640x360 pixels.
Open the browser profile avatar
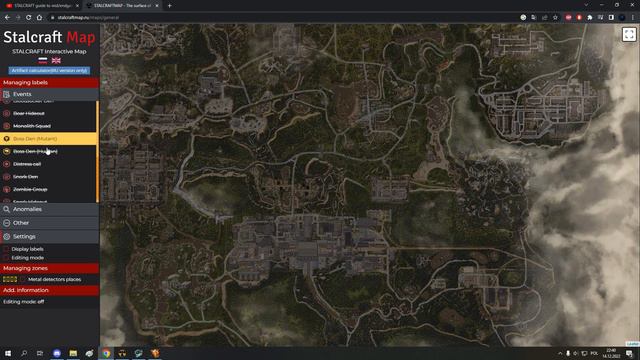click(x=622, y=18)
